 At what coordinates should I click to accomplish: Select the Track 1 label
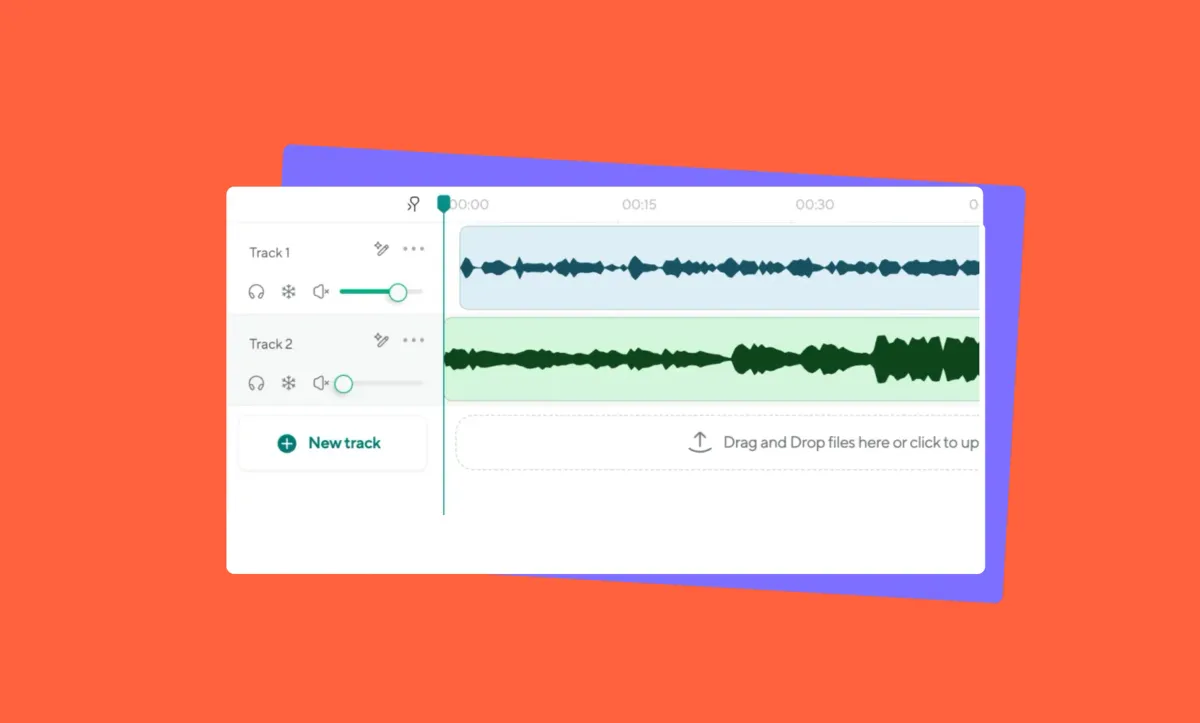pos(268,252)
